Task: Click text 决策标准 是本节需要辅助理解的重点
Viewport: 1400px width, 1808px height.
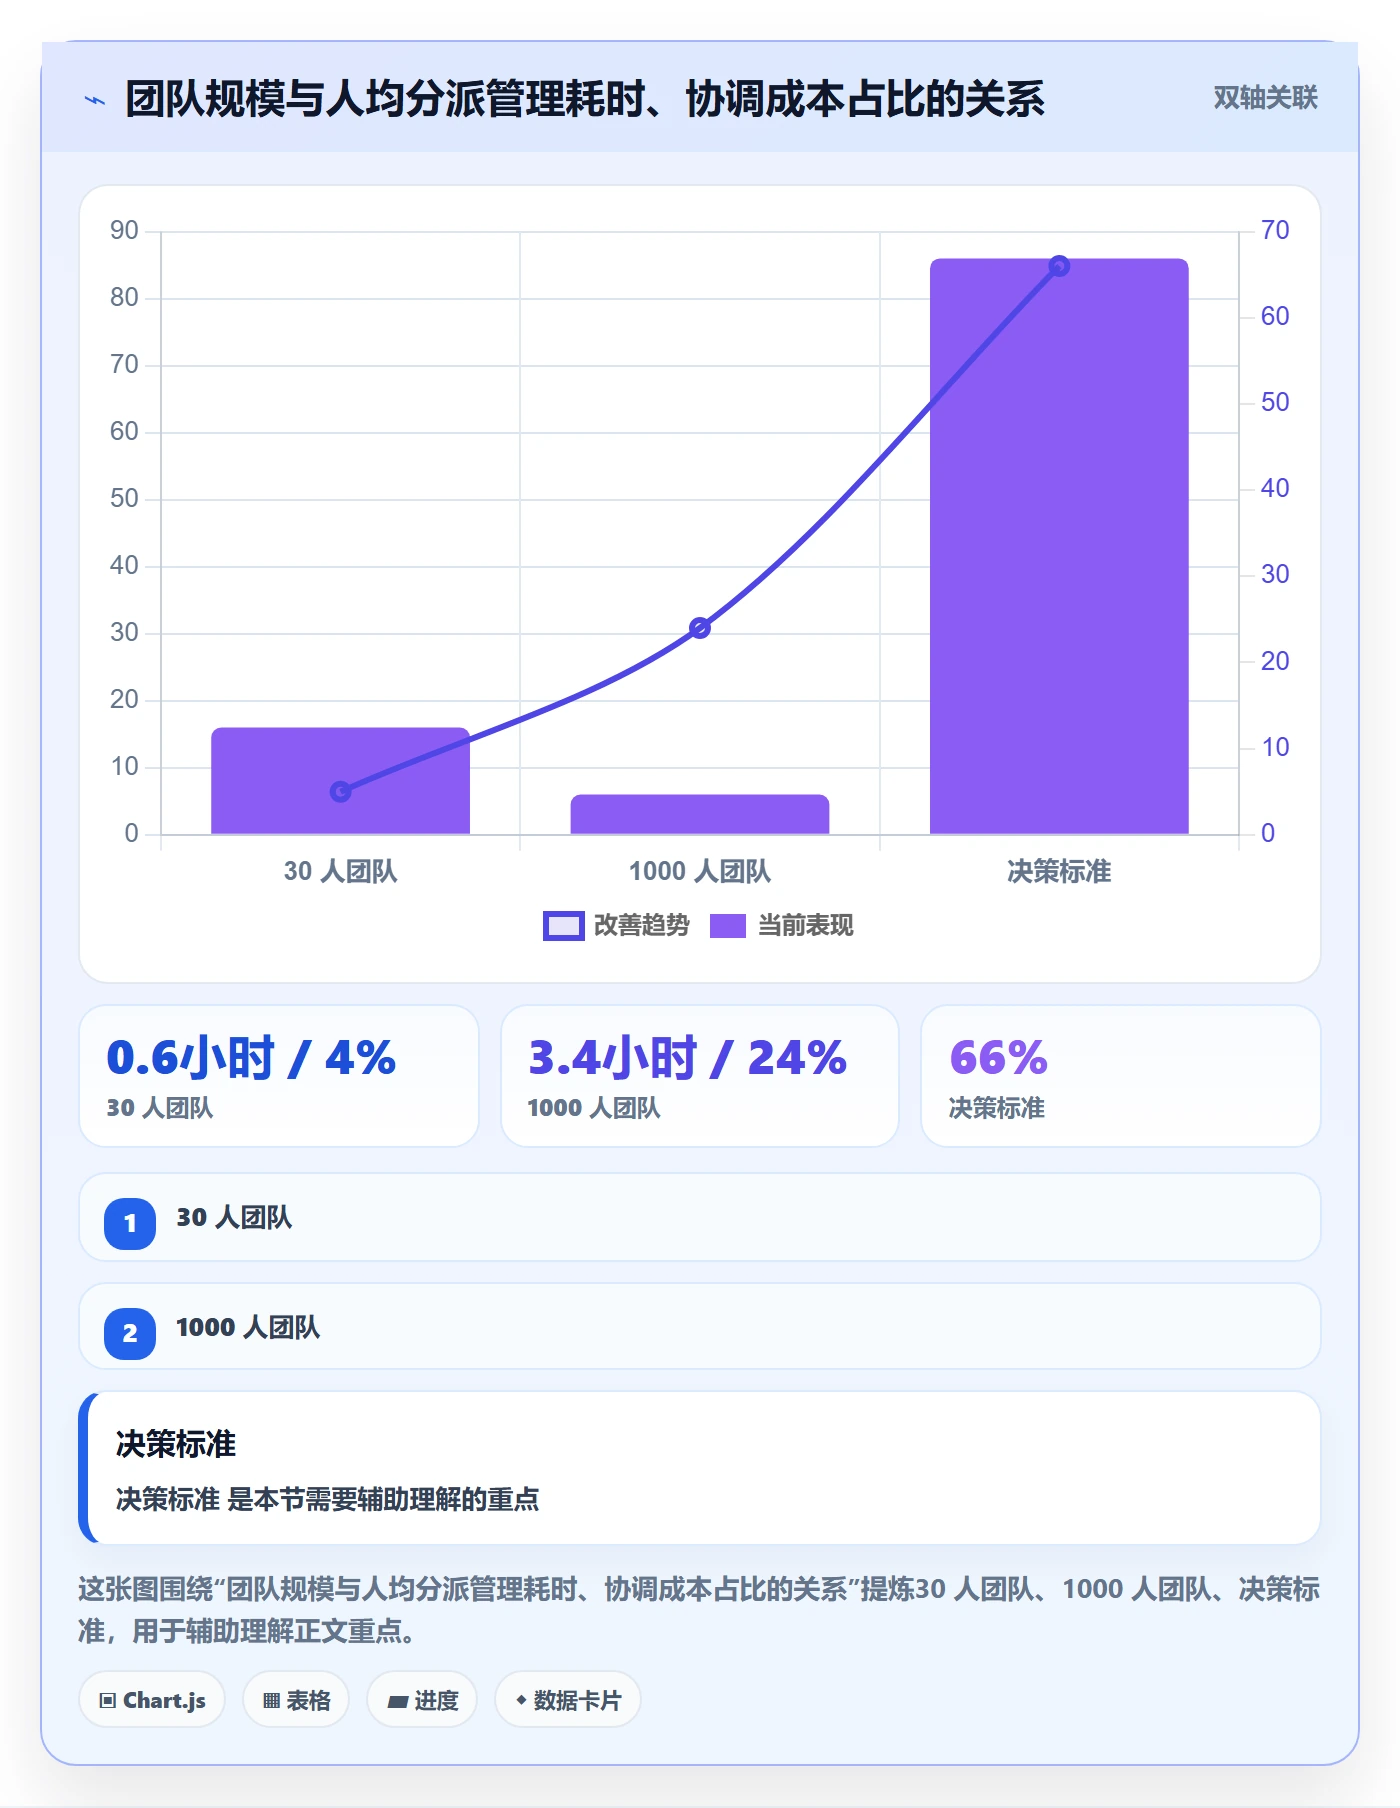Action: coord(327,1499)
